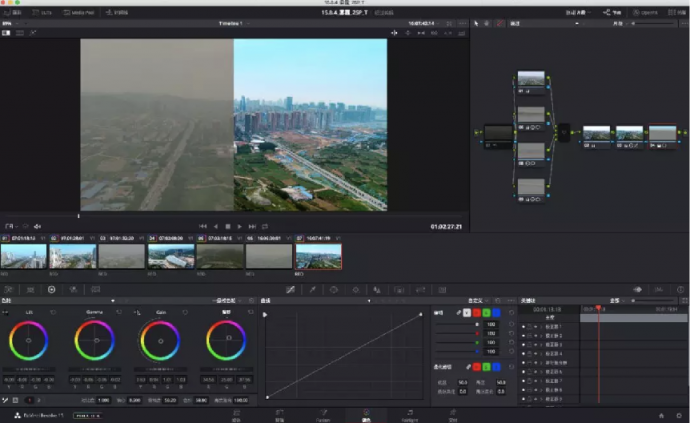Open the Timeline 1 name dropdown

(234, 23)
